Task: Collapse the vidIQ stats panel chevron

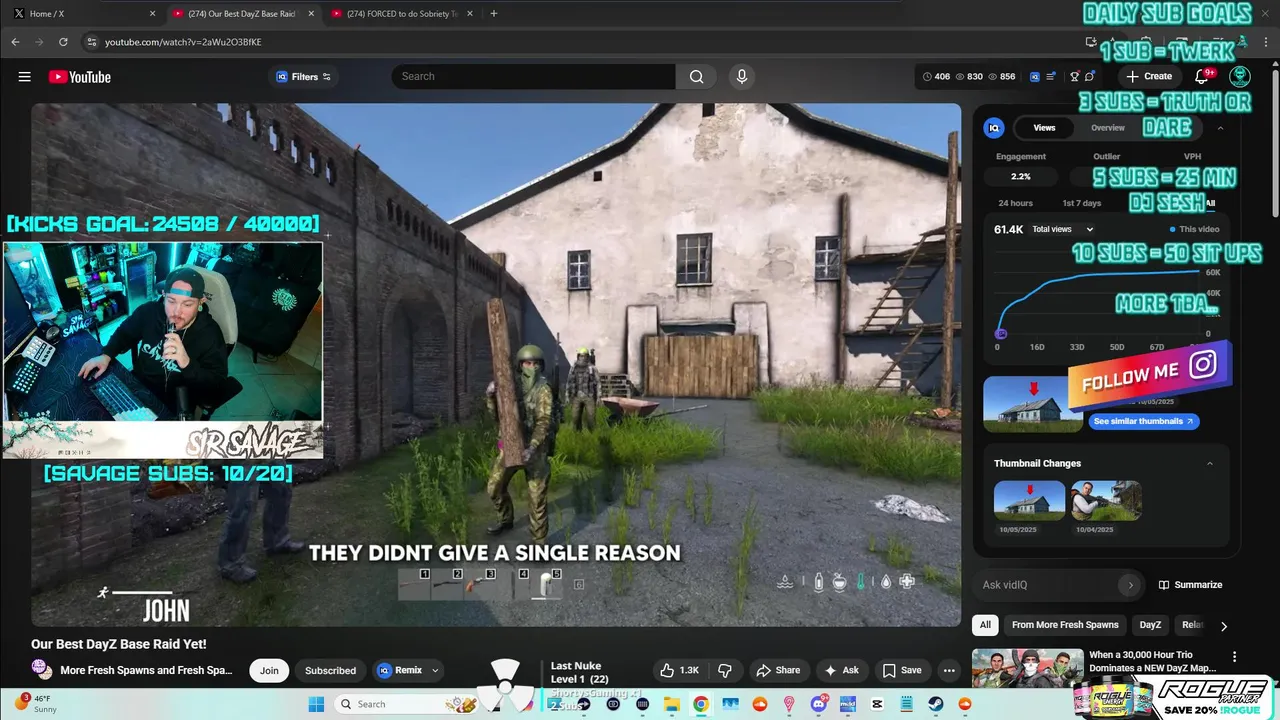Action: coord(1220,128)
